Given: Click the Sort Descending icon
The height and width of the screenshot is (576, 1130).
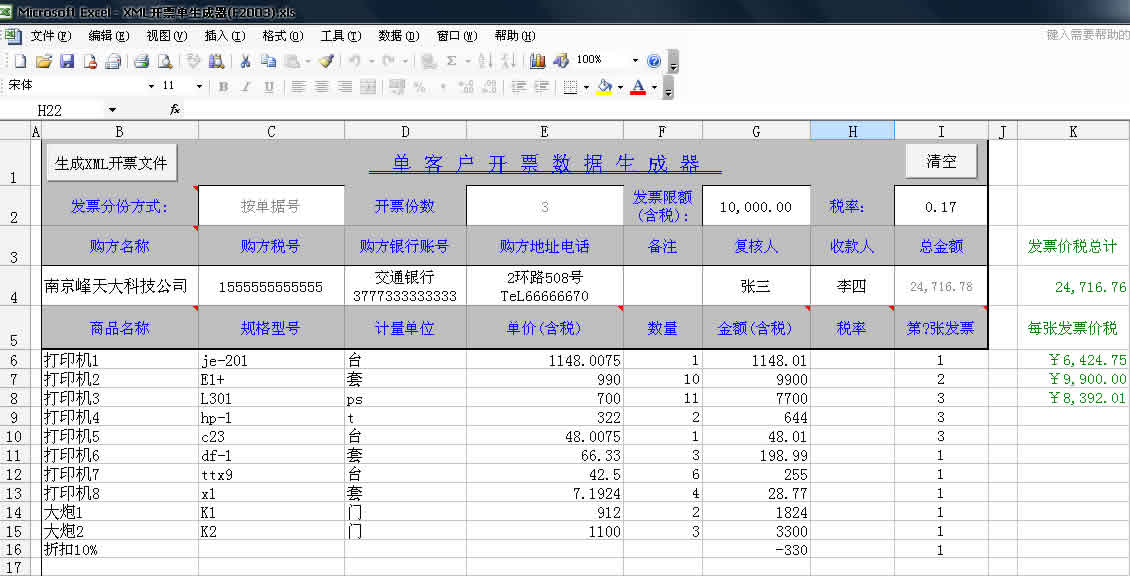Looking at the screenshot, I should [508, 61].
